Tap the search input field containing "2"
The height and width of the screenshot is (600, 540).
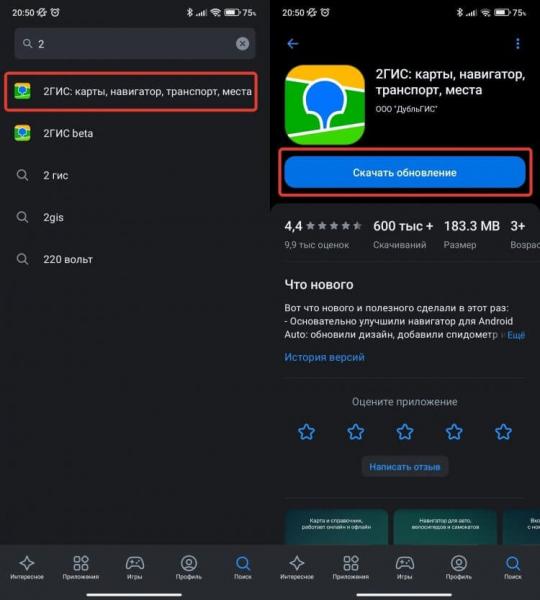pos(135,44)
